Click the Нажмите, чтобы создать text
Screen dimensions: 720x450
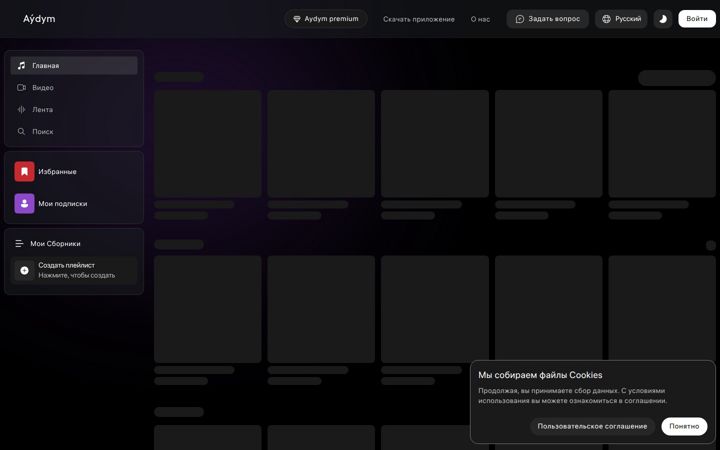pos(77,276)
